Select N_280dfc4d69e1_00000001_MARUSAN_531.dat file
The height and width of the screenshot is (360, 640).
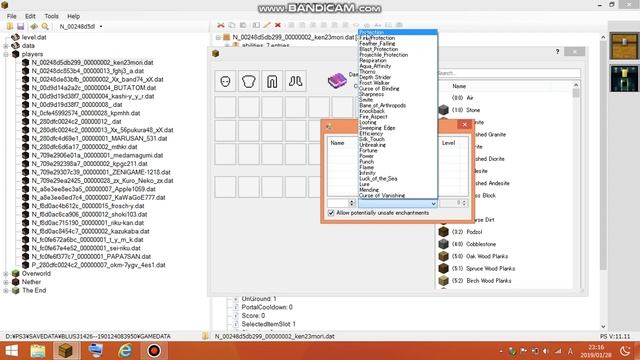100,138
